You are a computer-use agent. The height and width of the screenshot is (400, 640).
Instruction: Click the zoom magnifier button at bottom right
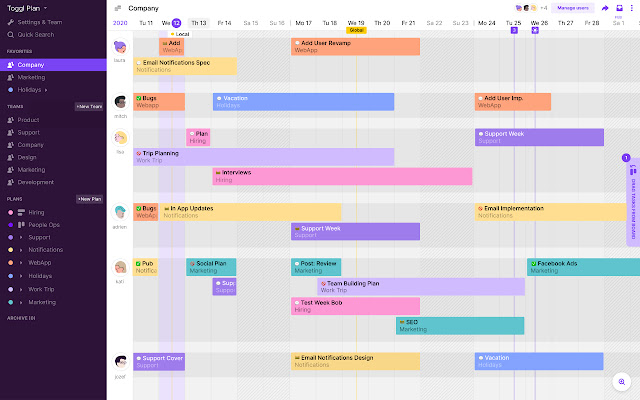pyautogui.click(x=622, y=382)
